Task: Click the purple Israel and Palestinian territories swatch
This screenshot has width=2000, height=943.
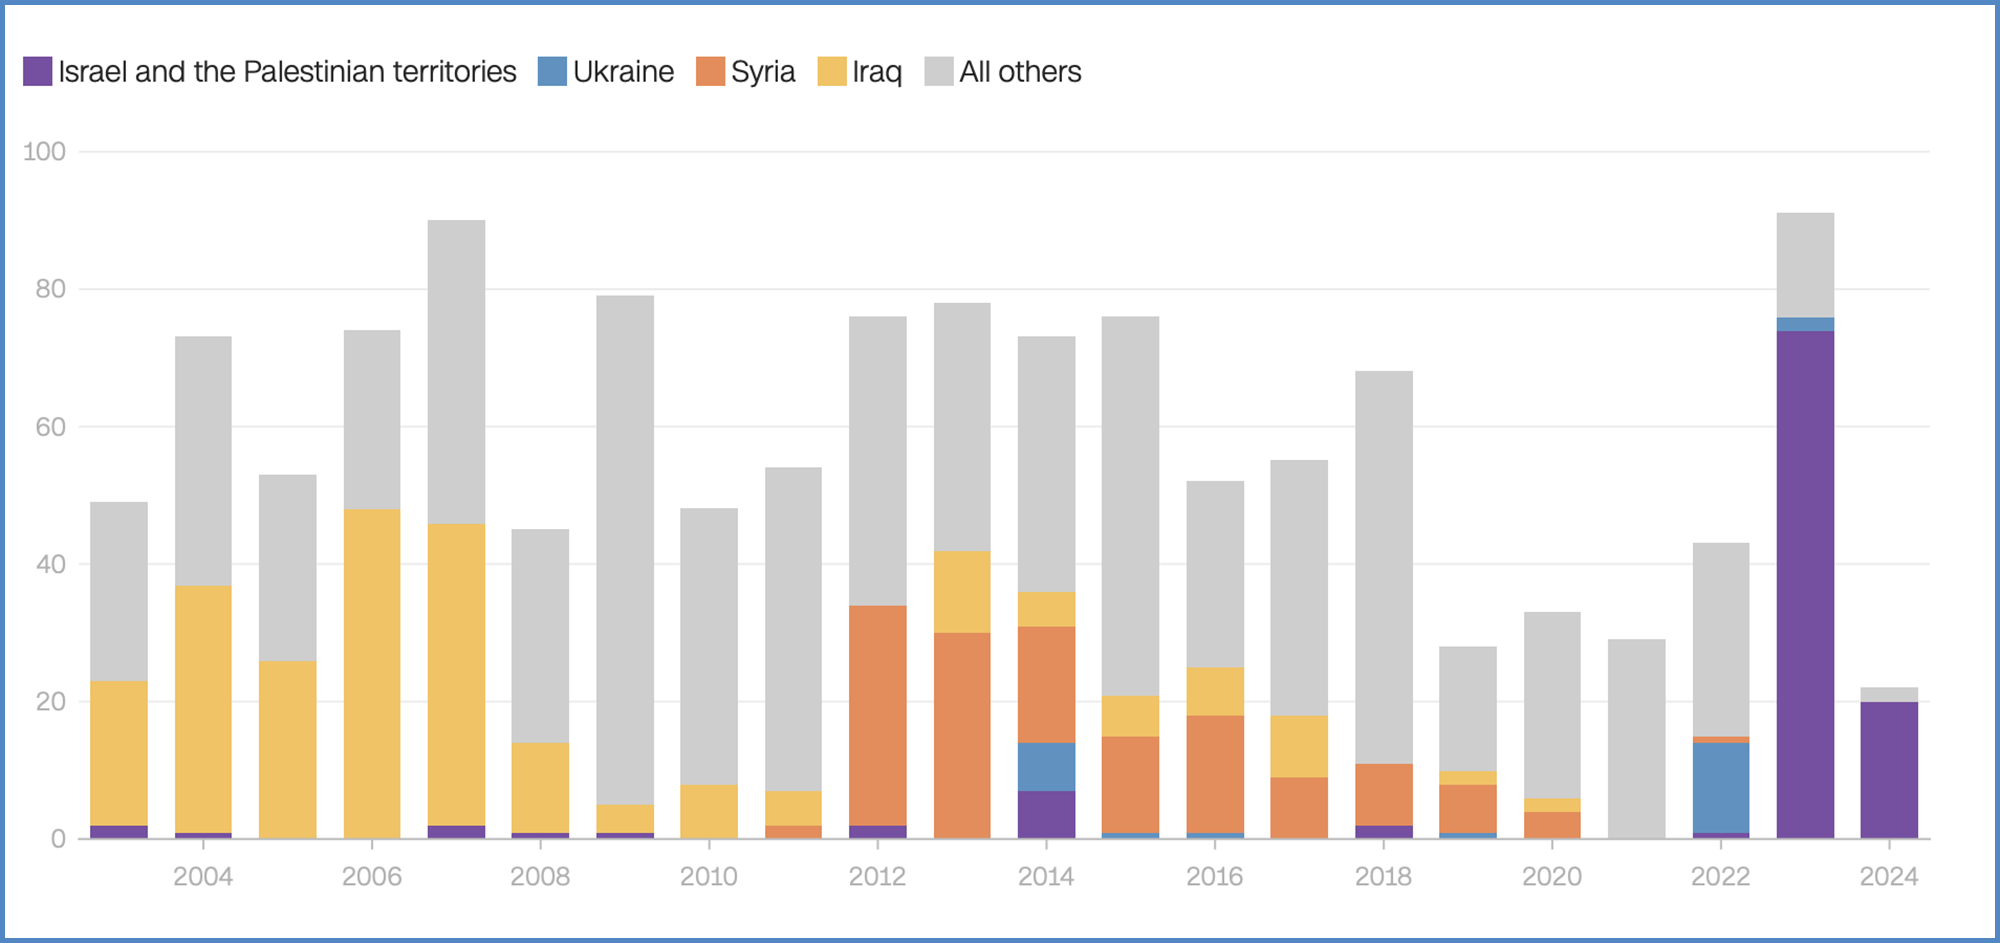Action: pos(37,72)
